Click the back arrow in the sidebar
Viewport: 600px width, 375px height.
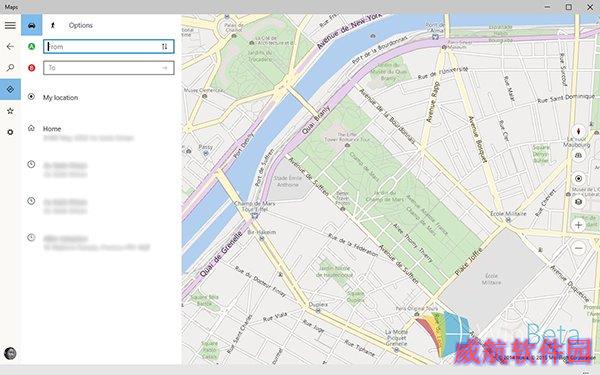[x=10, y=47]
